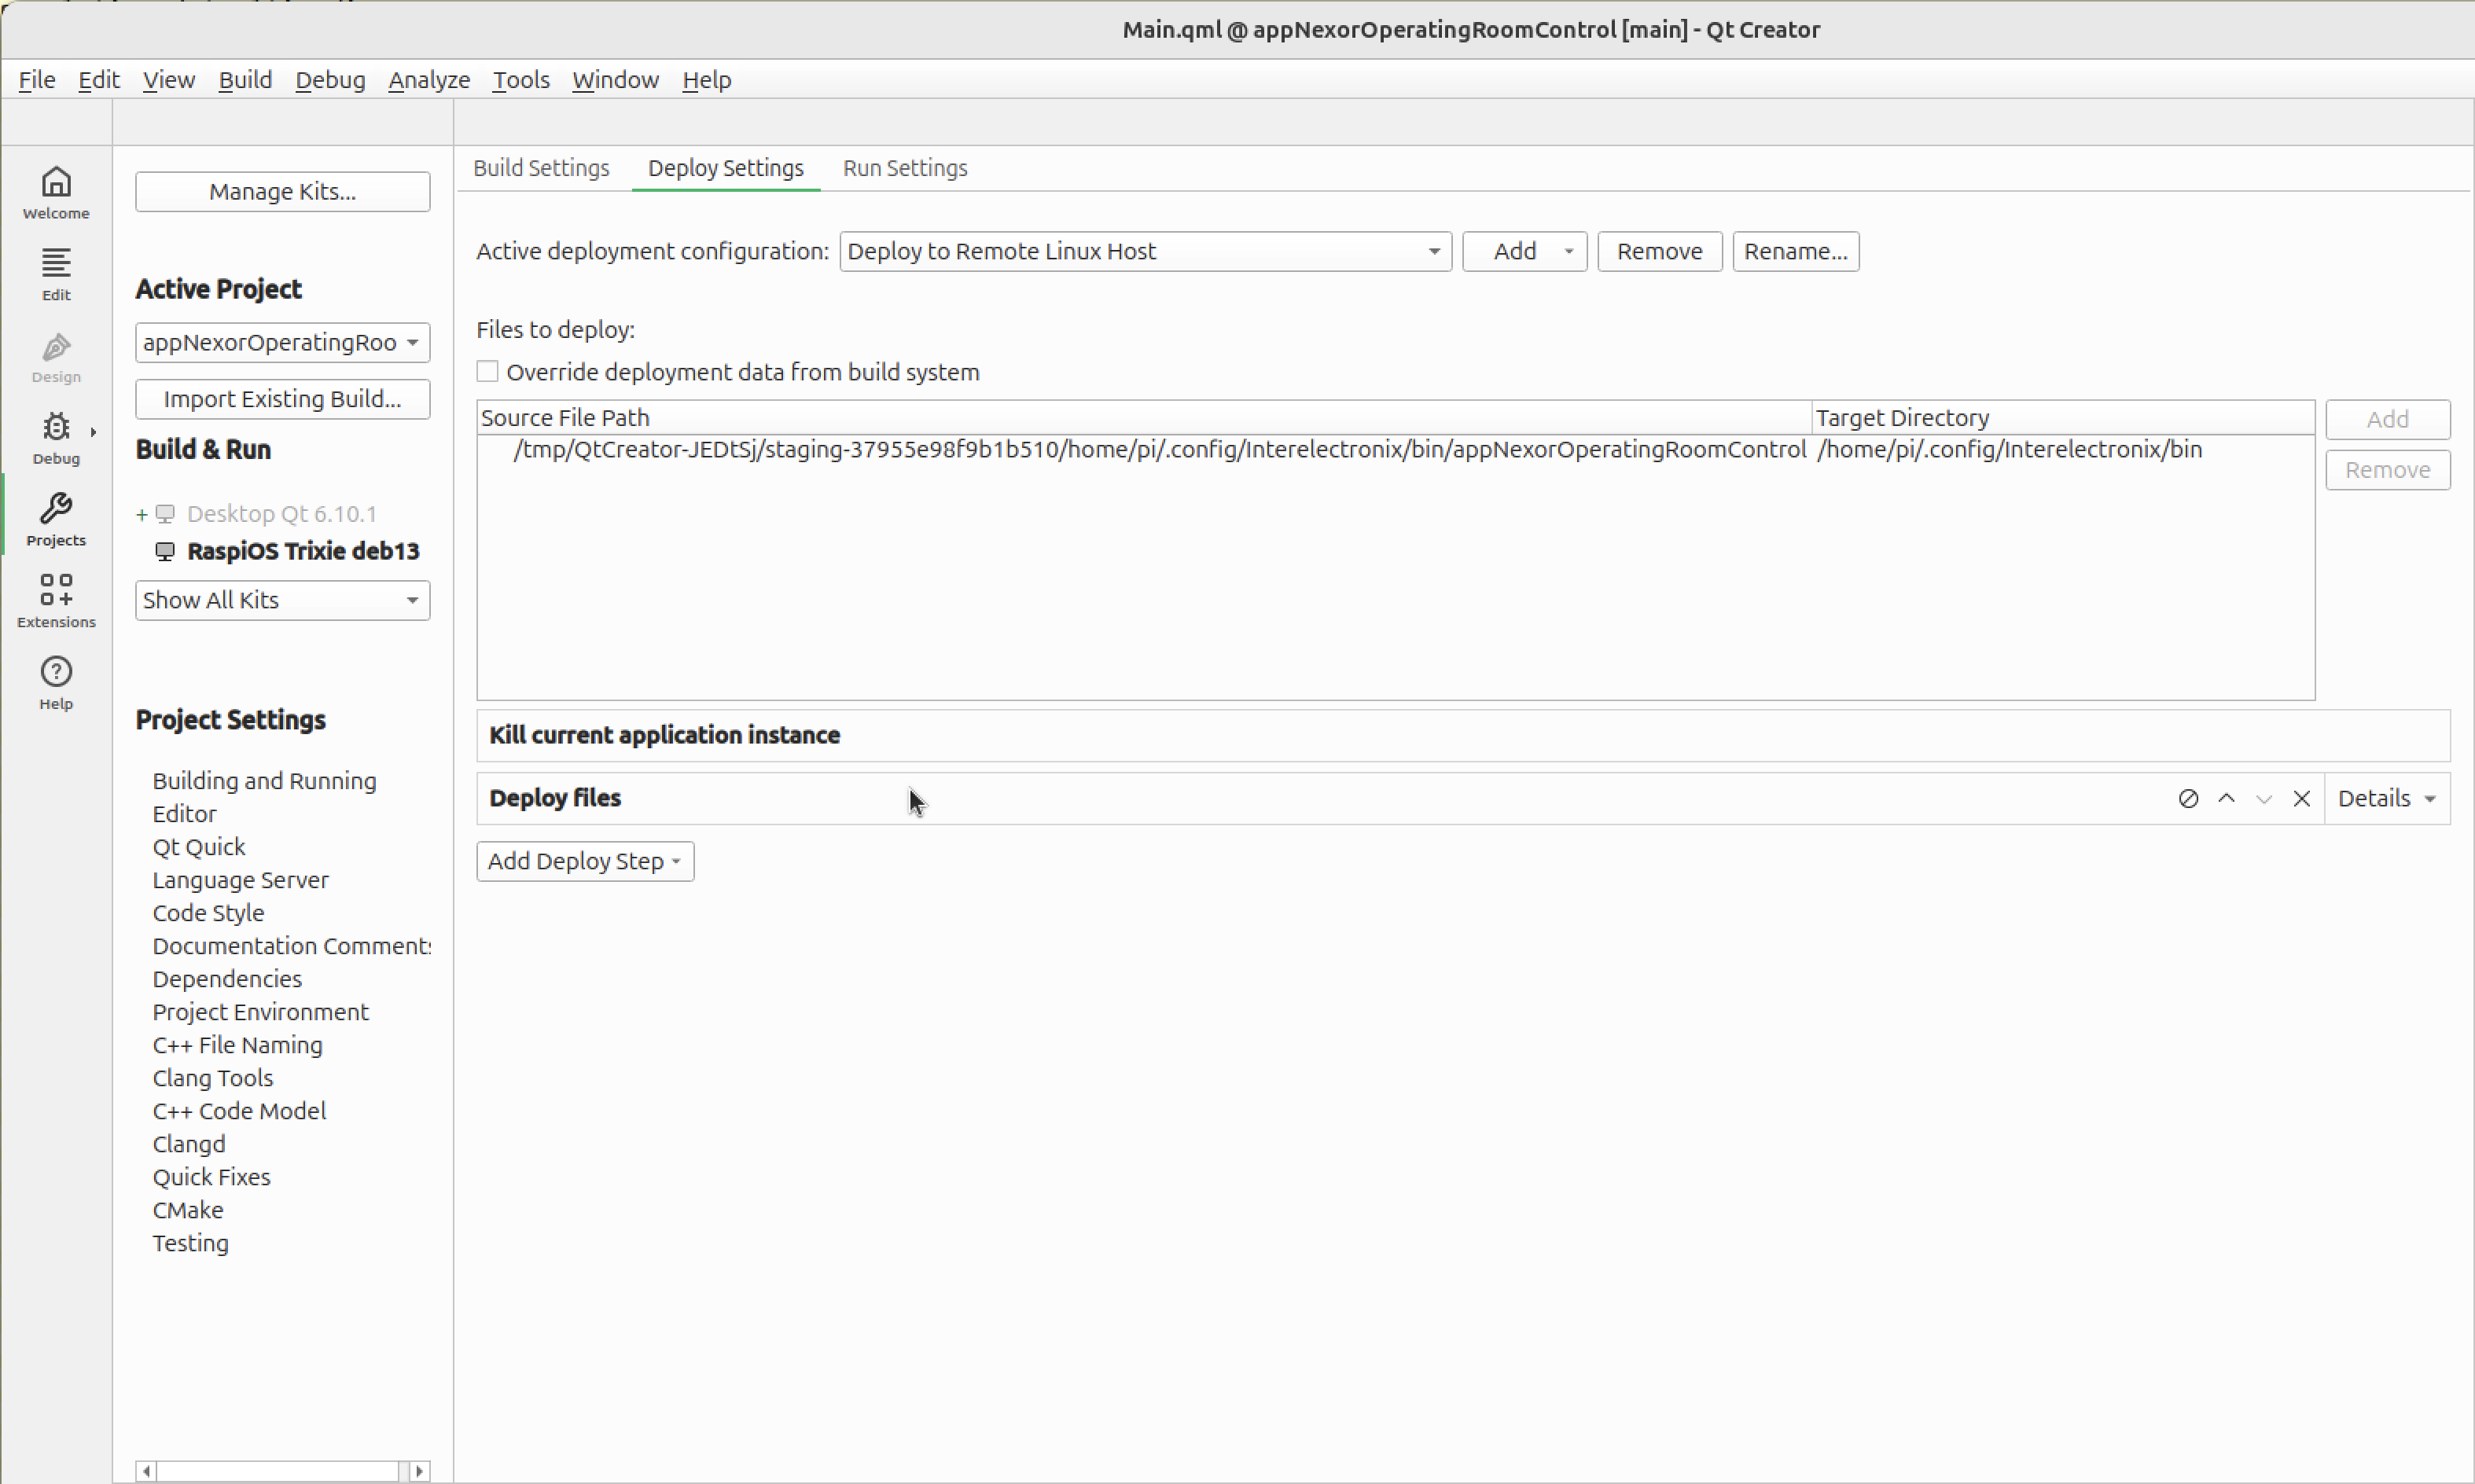Click Rename for the deployment configuration
This screenshot has width=2475, height=1484.
click(1794, 251)
